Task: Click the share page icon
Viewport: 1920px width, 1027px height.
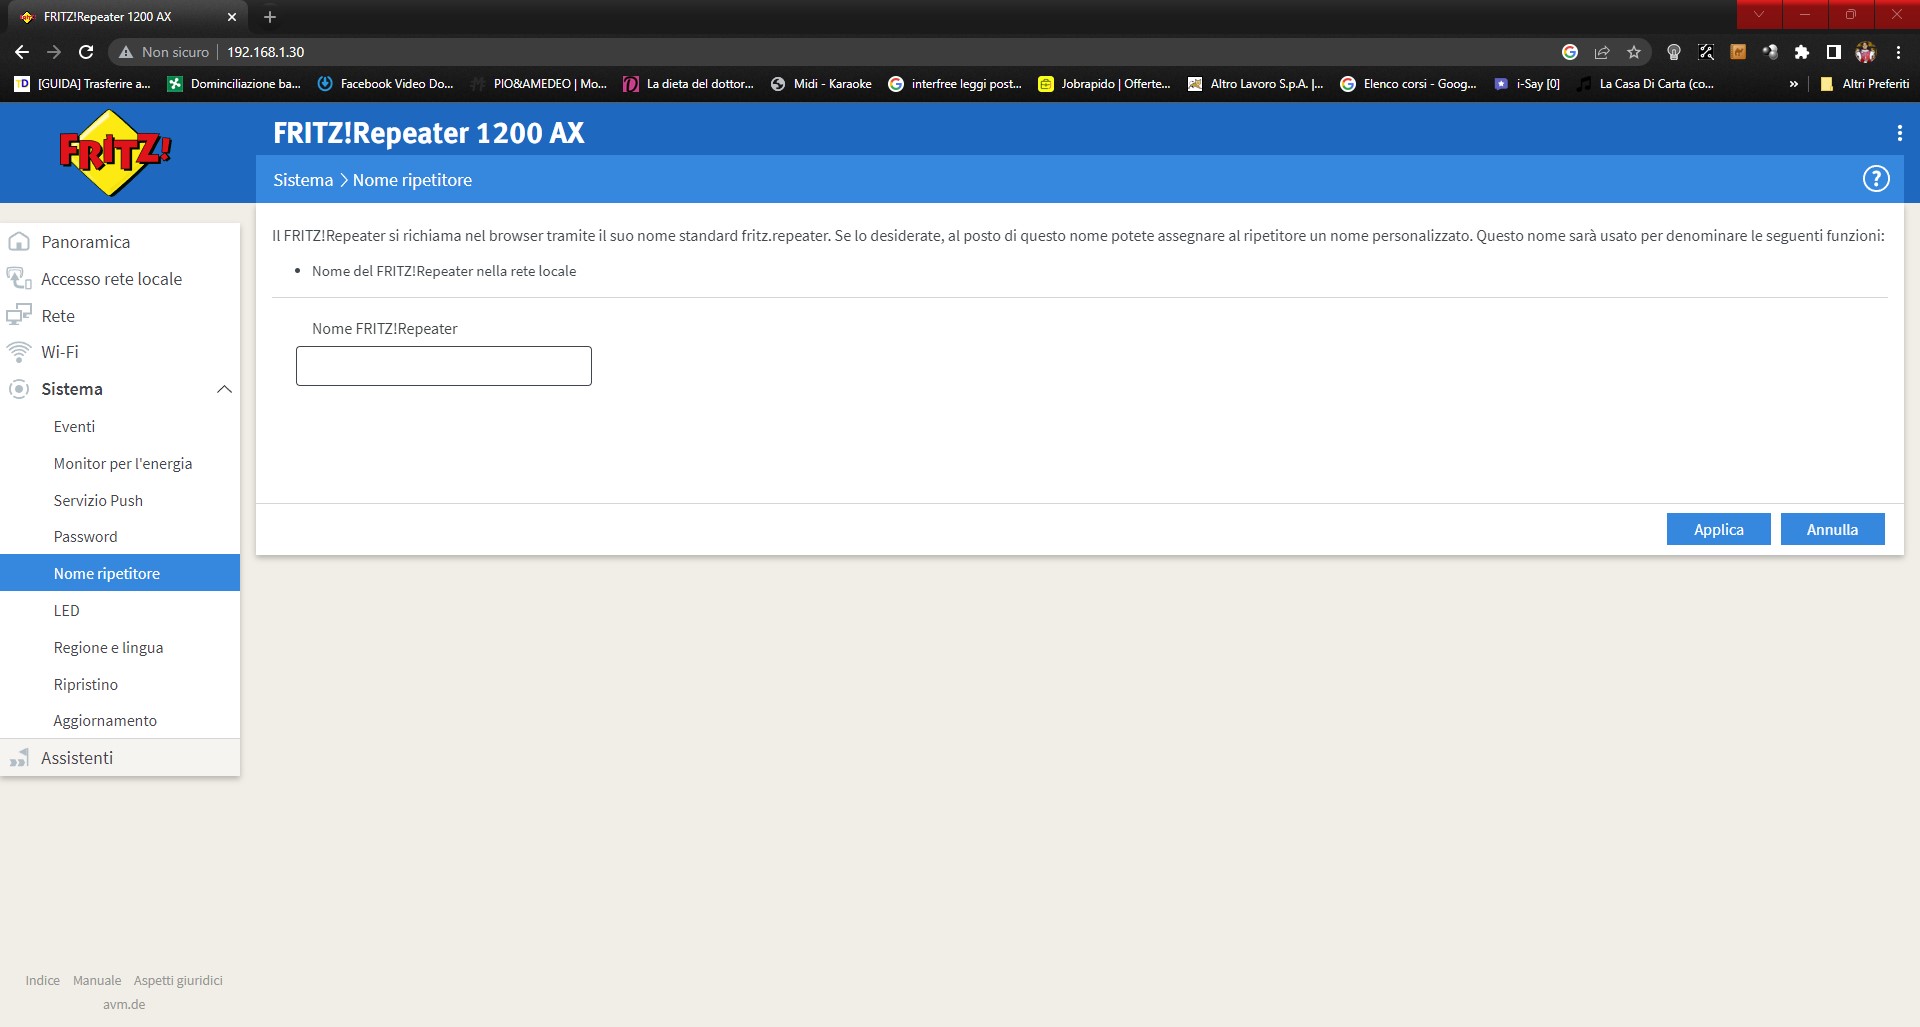Action: pyautogui.click(x=1602, y=52)
